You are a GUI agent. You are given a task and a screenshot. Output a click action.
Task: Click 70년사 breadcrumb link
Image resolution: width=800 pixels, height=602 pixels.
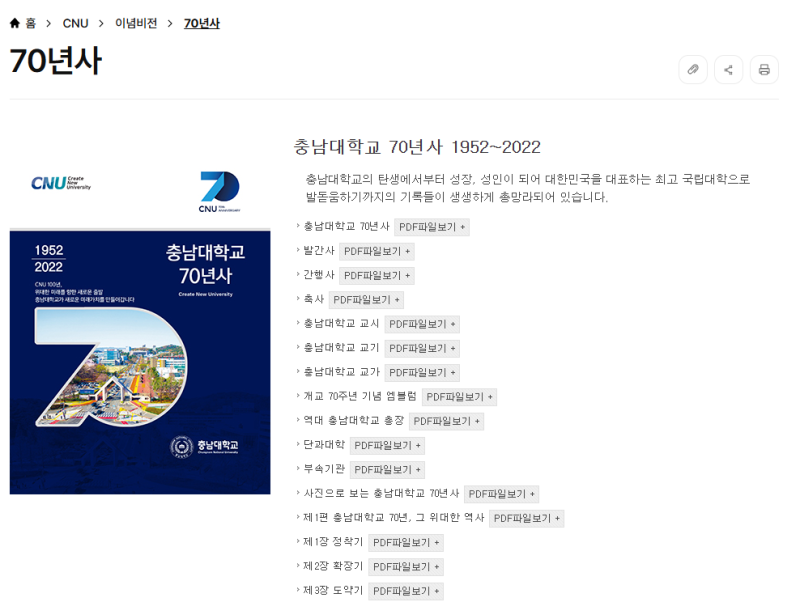(x=201, y=23)
